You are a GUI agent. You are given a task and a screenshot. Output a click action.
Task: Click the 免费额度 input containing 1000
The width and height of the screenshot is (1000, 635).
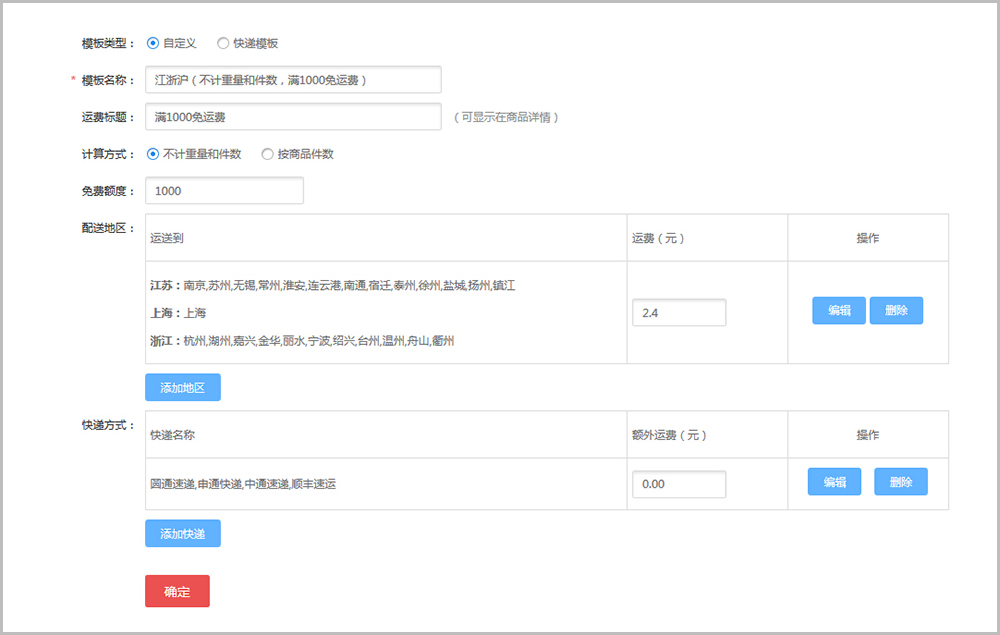(224, 191)
